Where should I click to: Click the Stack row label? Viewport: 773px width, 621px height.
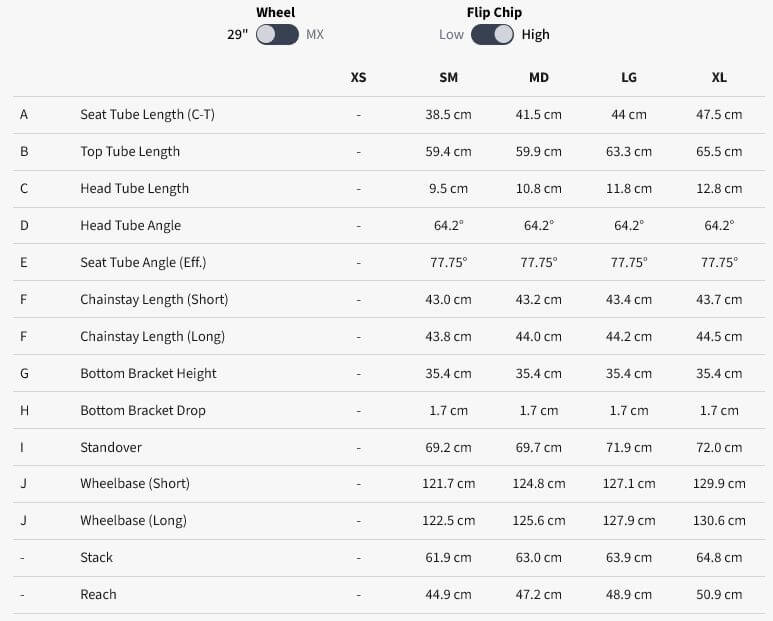pos(96,558)
